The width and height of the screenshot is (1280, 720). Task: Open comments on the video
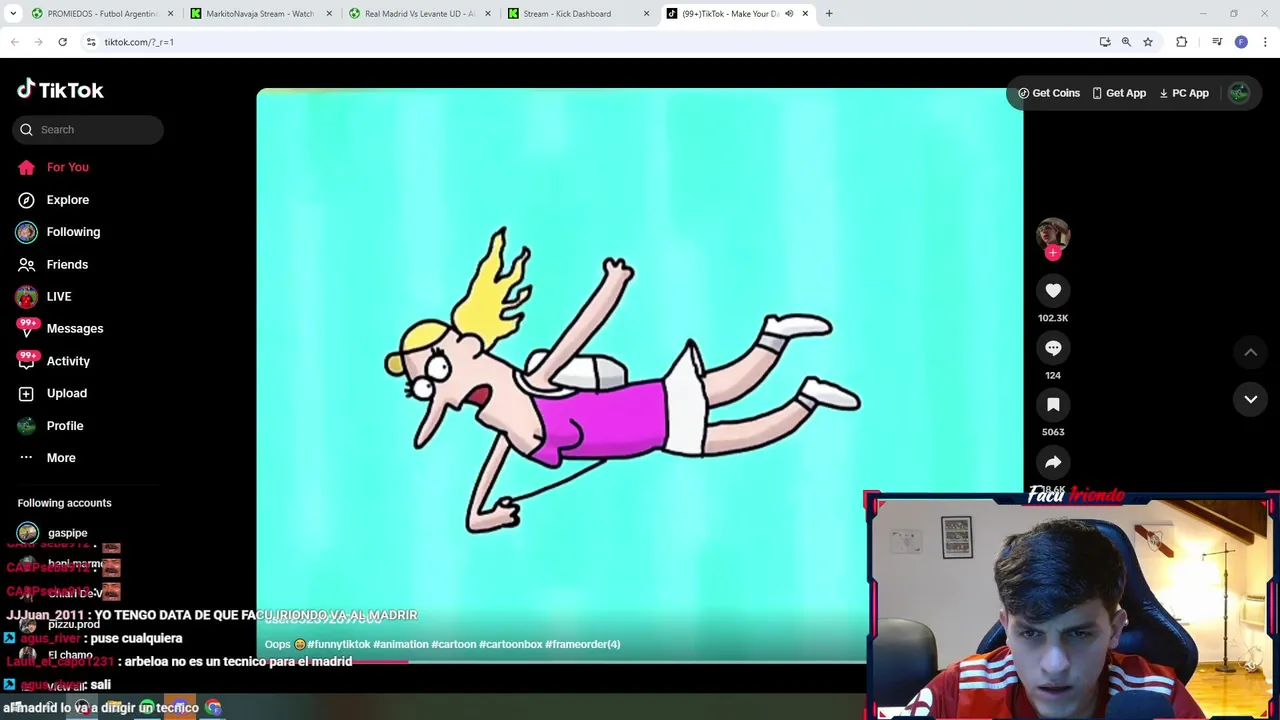click(x=1053, y=347)
